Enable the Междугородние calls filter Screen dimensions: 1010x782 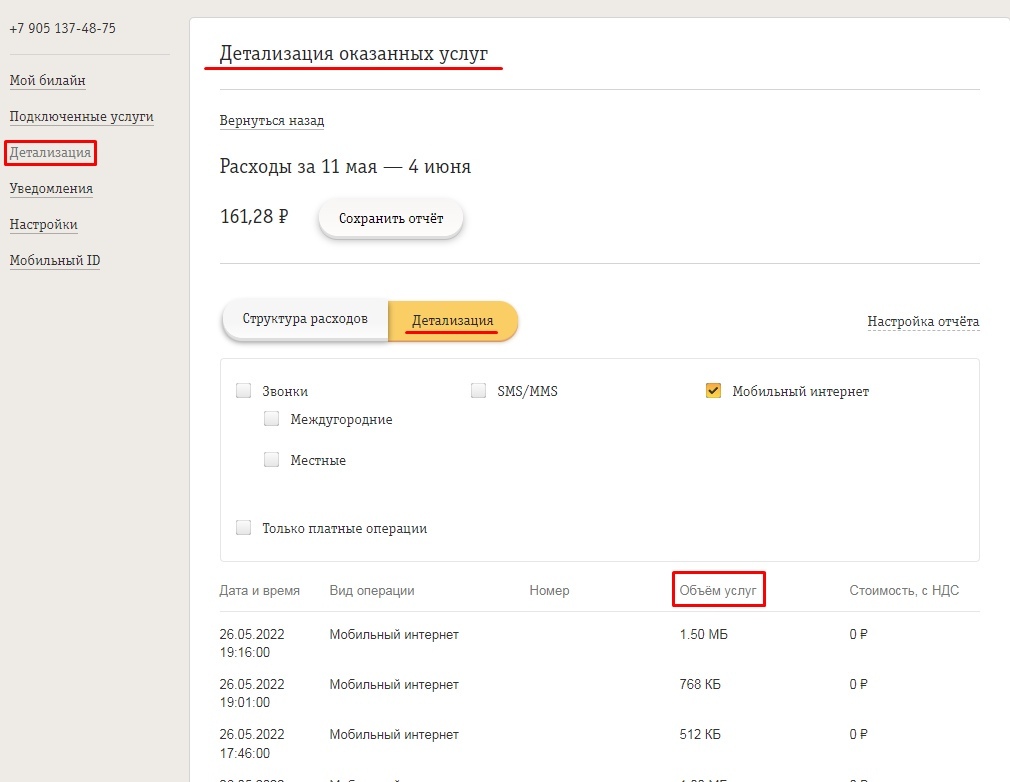pyautogui.click(x=272, y=419)
